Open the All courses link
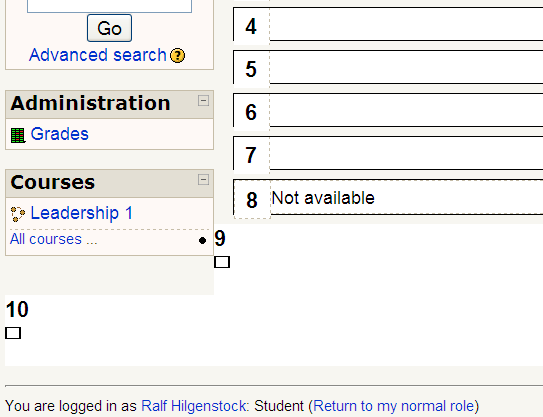Screen dimensions: 543x417 (54, 239)
